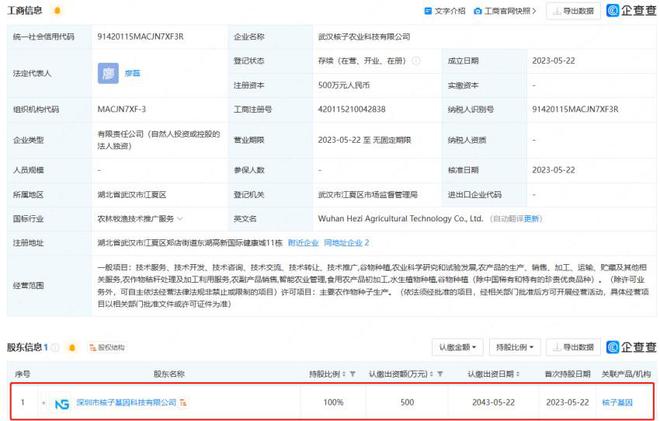The height and width of the screenshot is (421, 660).
Task: Click first holding date 2023-05-22 in shareholder row
Action: click(x=567, y=402)
